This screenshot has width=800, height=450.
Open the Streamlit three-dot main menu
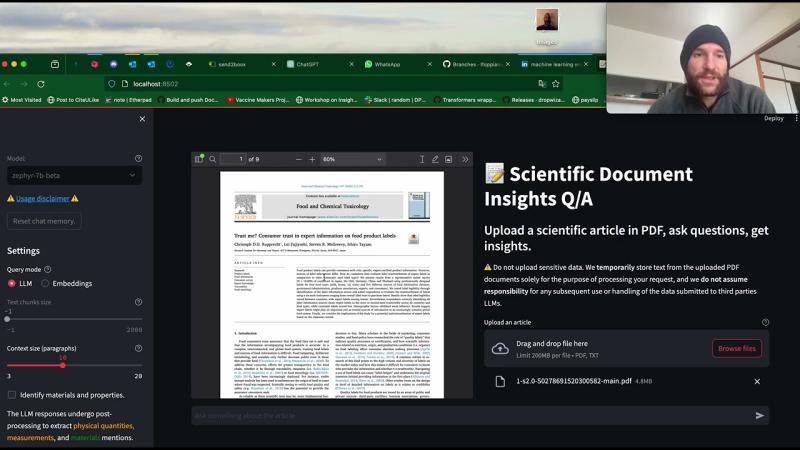click(796, 118)
